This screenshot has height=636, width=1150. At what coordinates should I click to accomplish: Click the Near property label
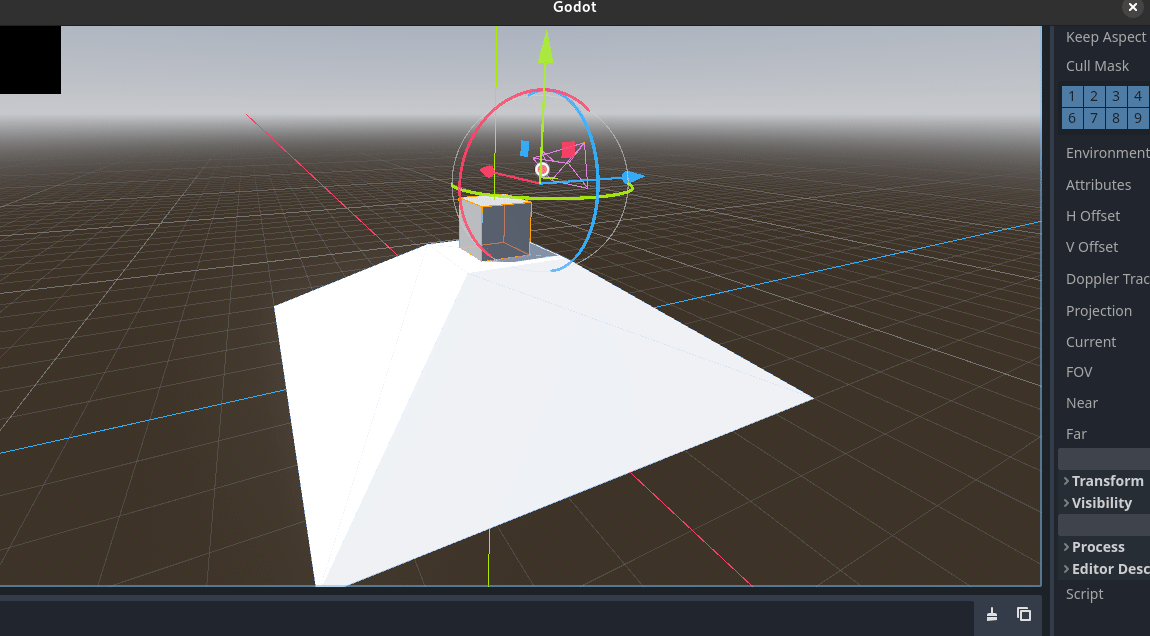click(x=1081, y=402)
